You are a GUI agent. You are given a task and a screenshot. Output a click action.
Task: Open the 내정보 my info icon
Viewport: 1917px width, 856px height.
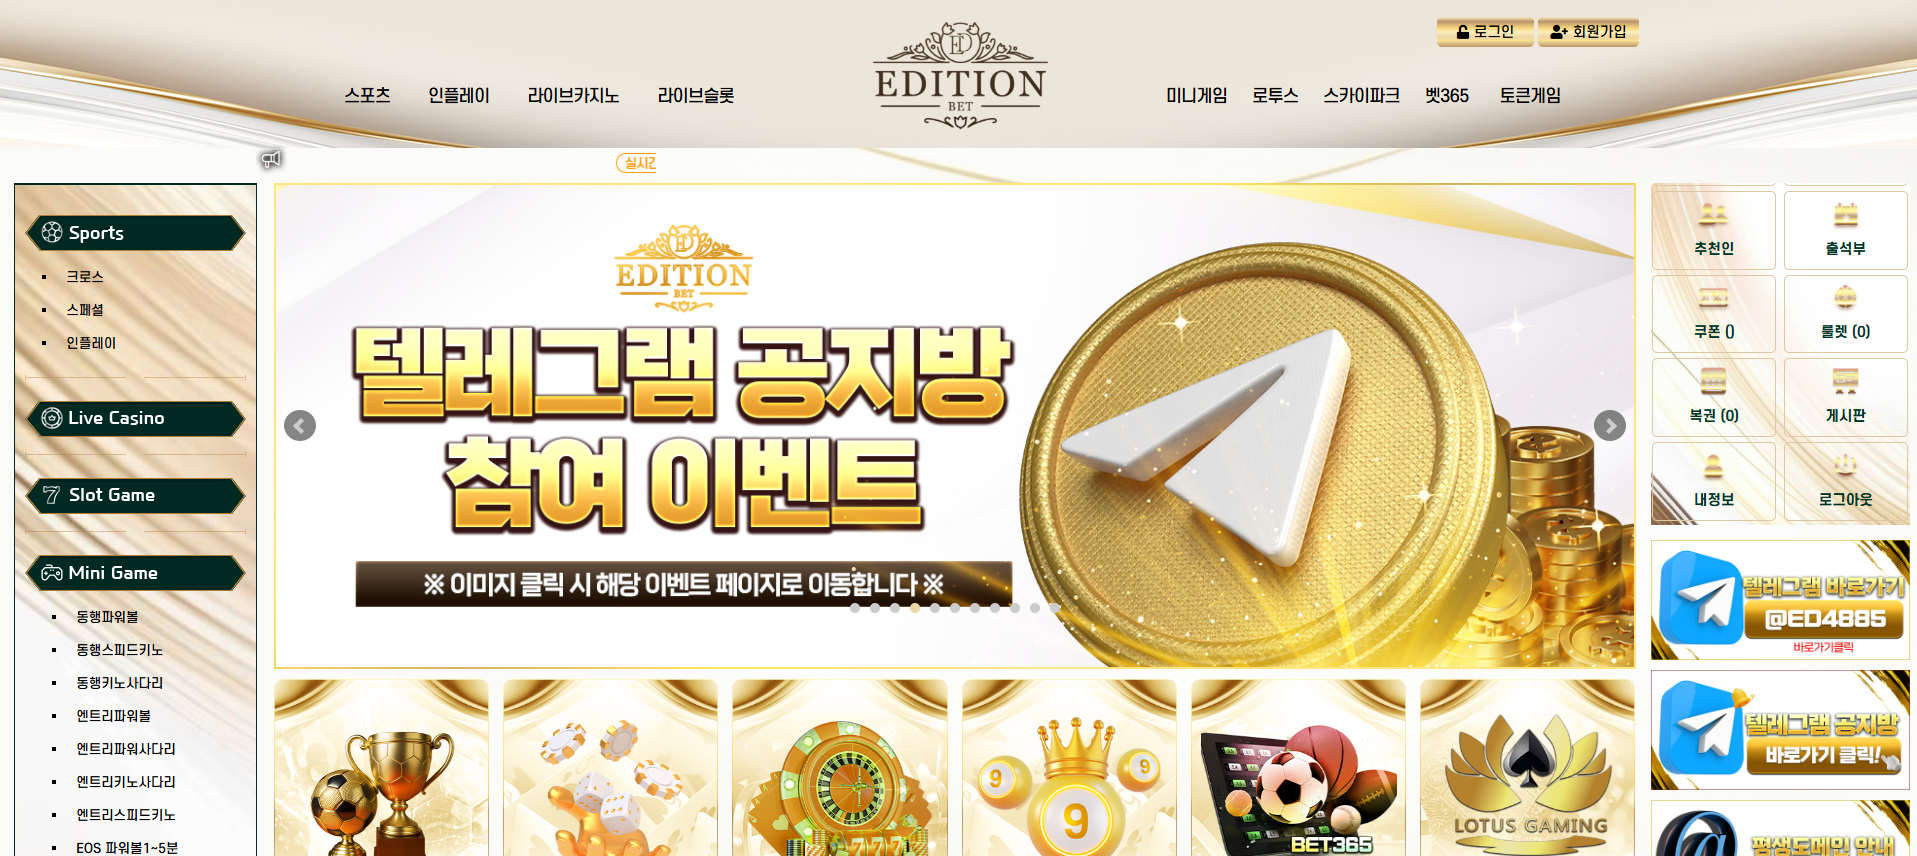1713,481
